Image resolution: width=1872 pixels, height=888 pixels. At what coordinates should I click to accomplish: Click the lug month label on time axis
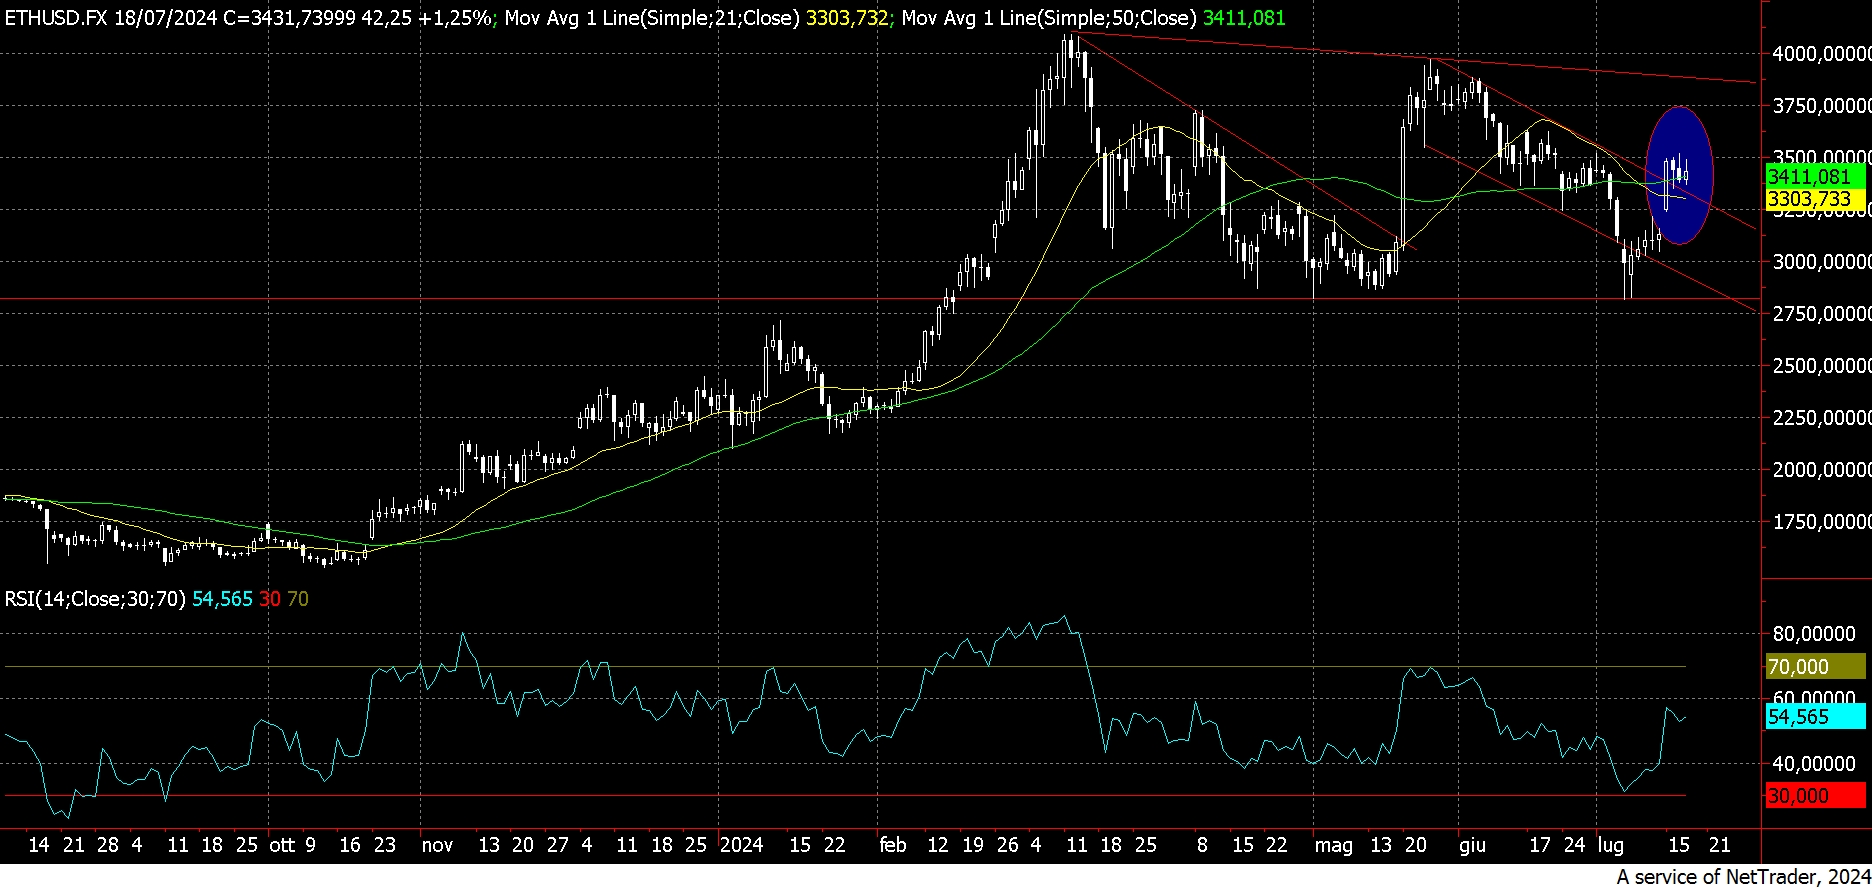[1610, 845]
